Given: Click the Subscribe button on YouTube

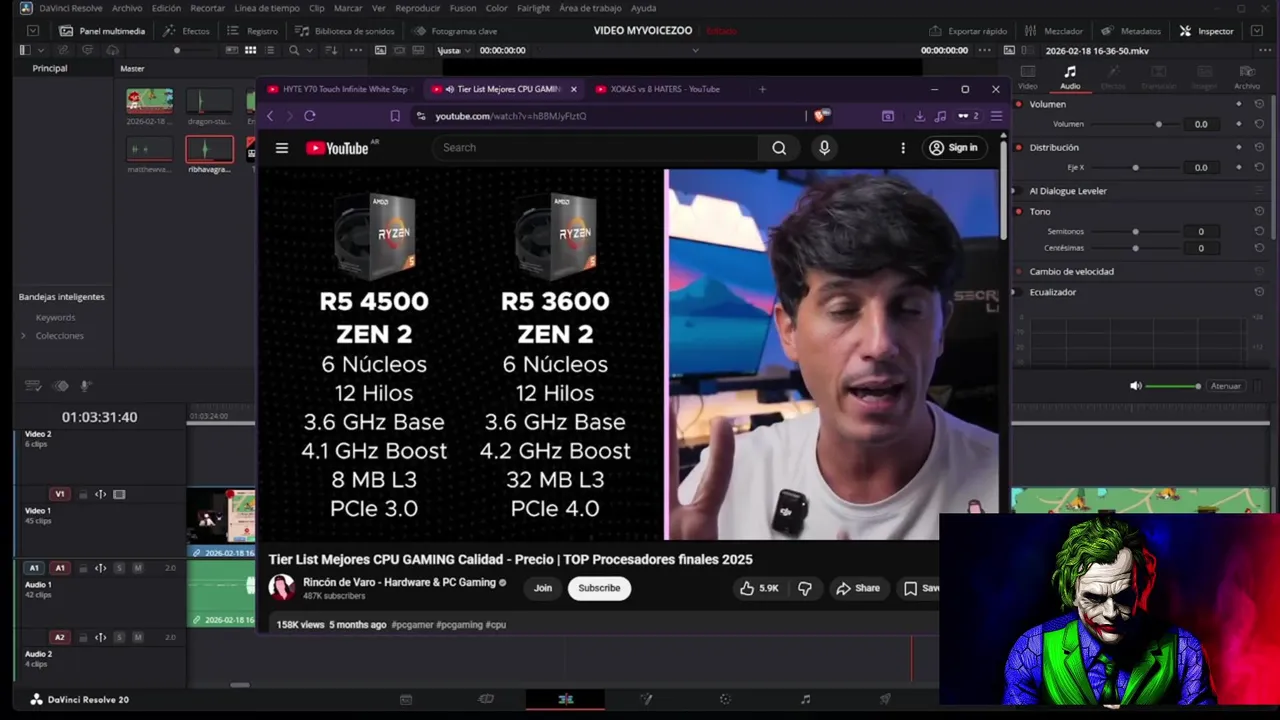Looking at the screenshot, I should pos(599,588).
